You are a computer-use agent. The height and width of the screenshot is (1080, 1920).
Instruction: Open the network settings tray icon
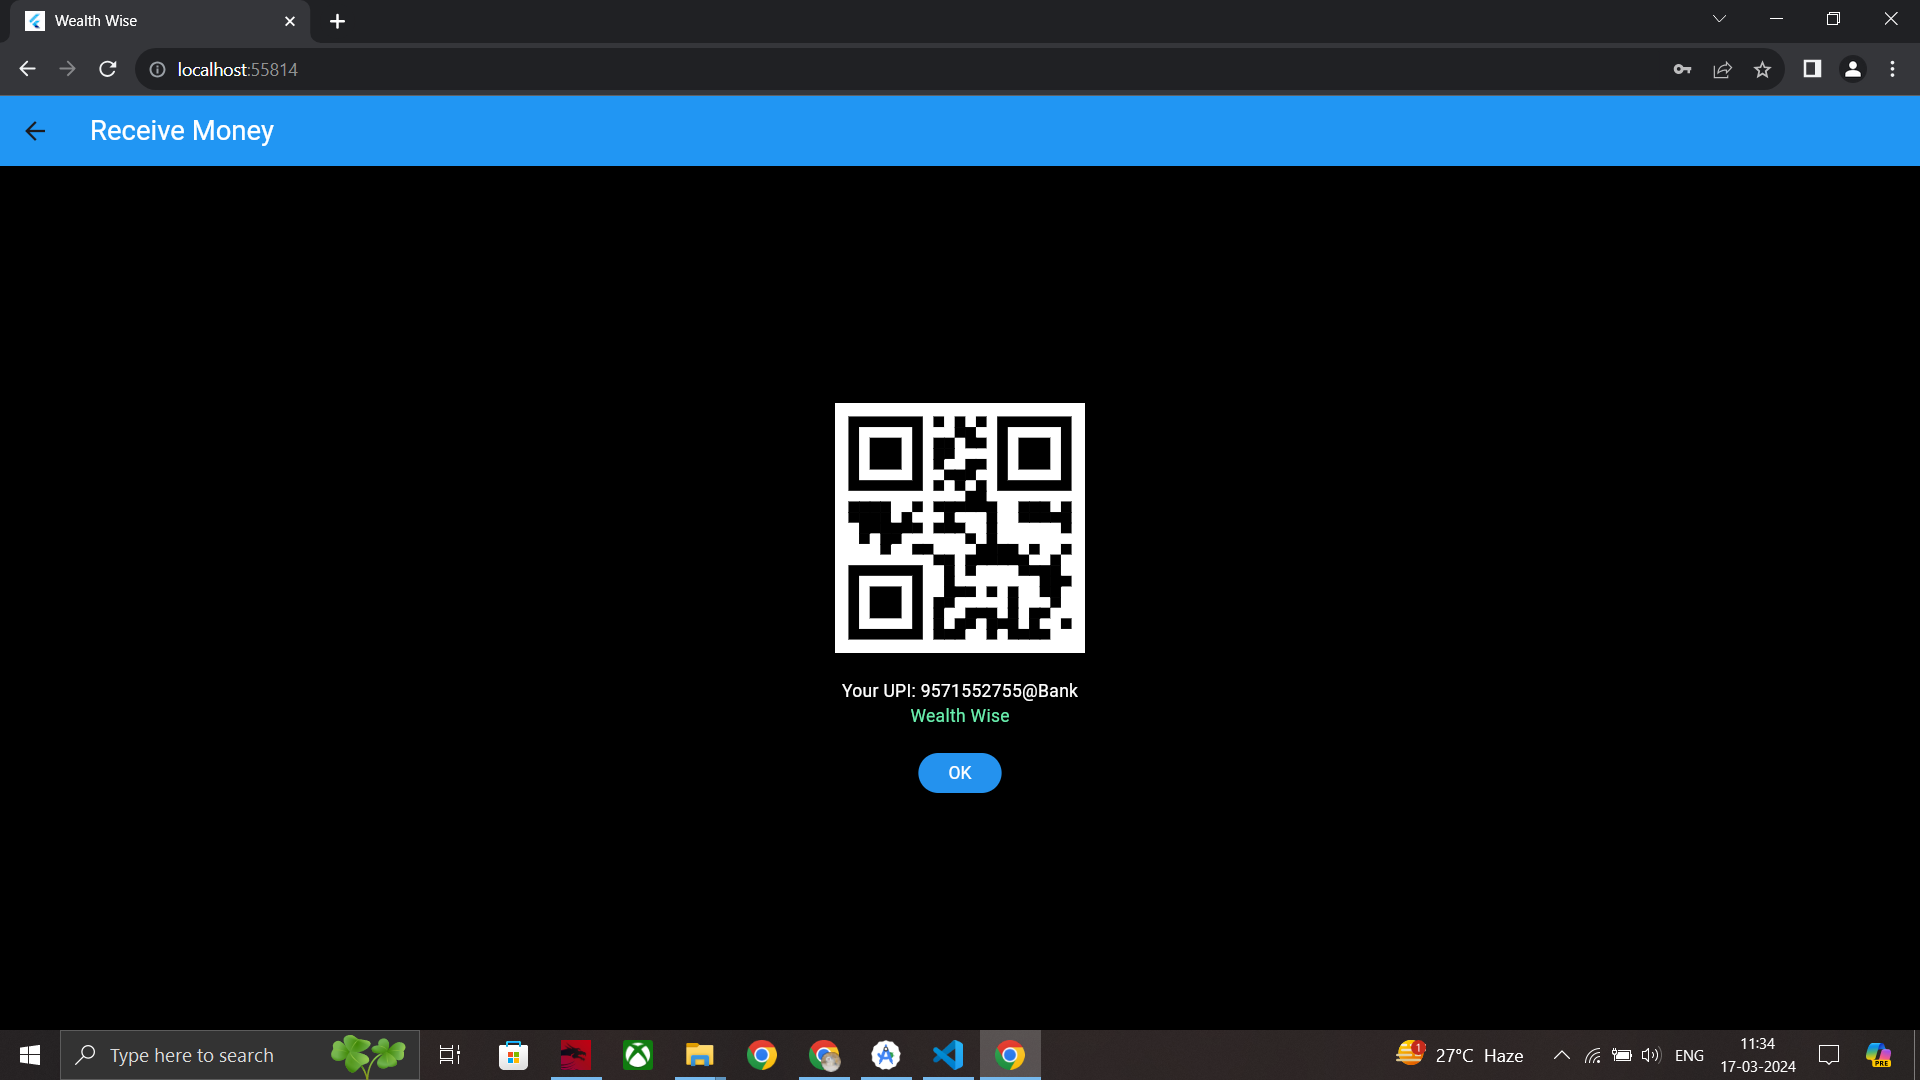click(x=1593, y=1055)
